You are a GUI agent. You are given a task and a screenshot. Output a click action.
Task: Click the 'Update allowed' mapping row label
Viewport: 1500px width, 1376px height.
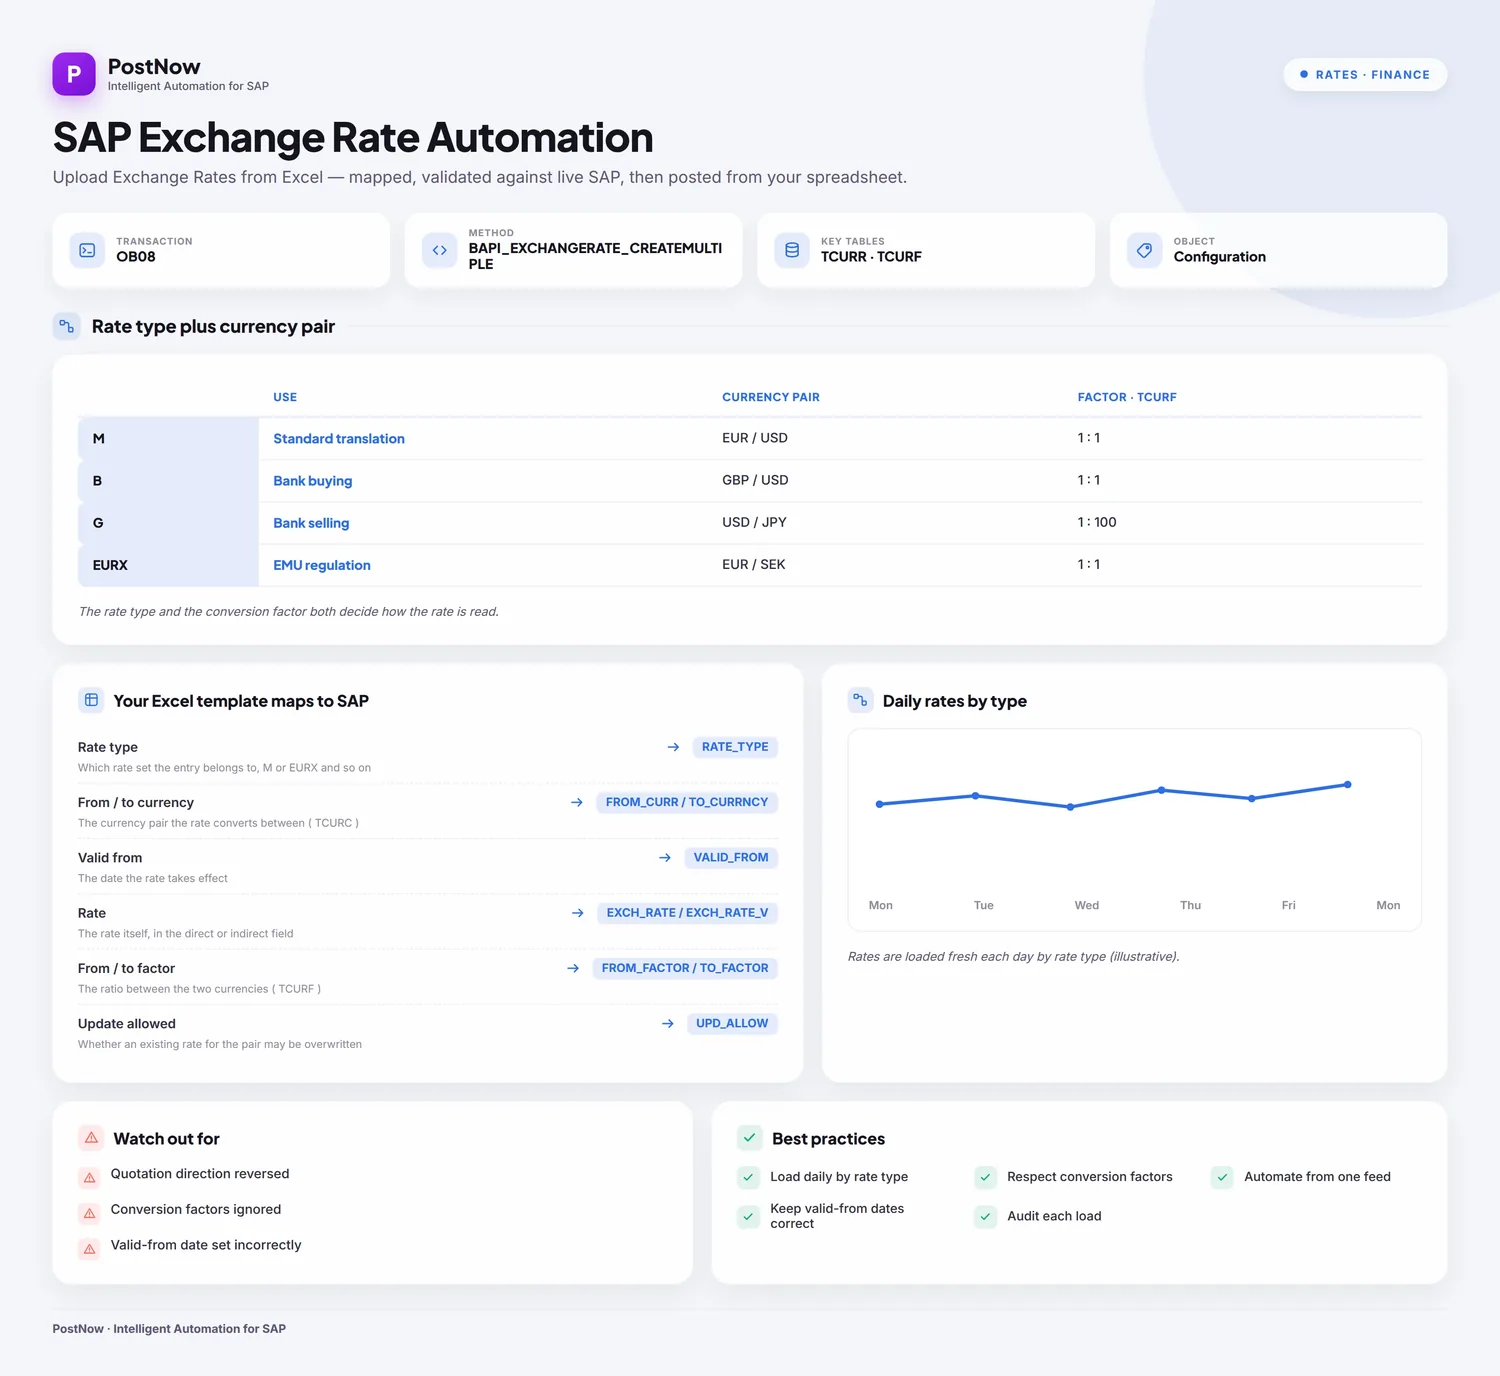pos(127,1024)
